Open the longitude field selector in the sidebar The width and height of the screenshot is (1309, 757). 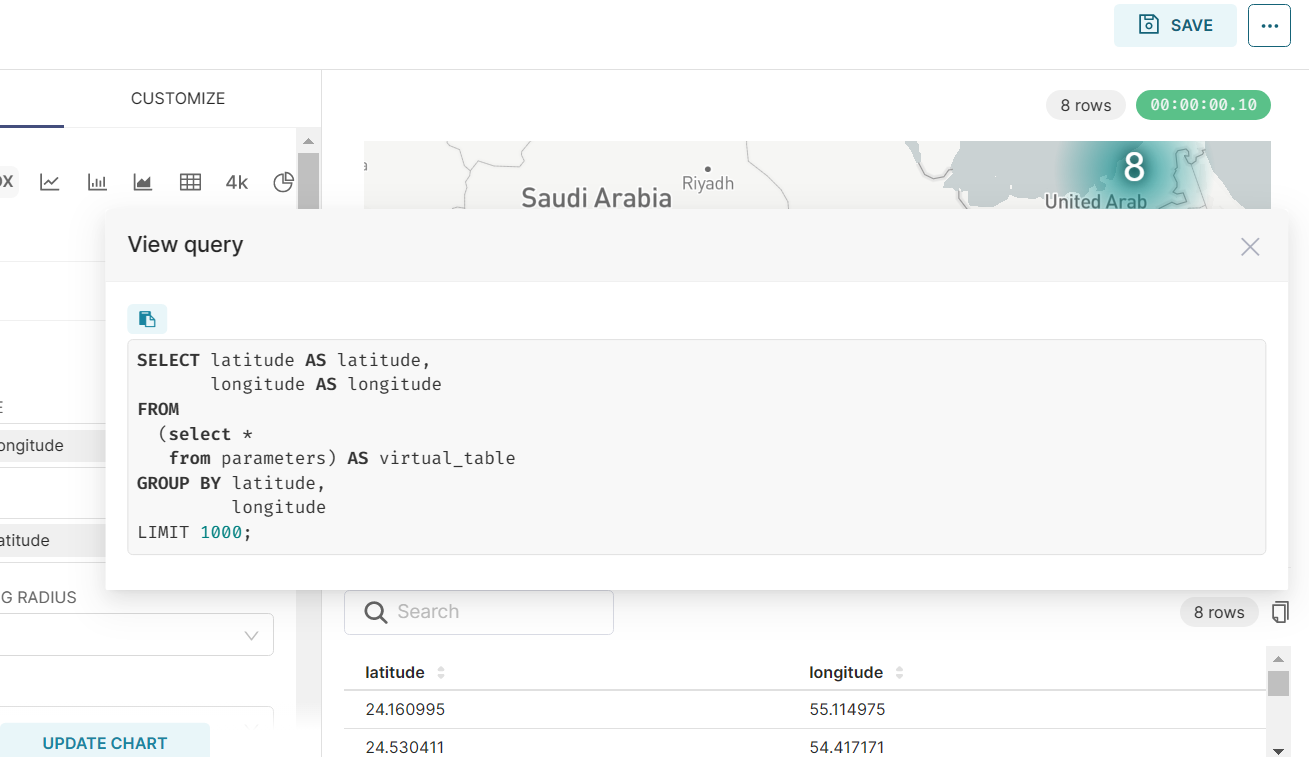pyautogui.click(x=50, y=445)
